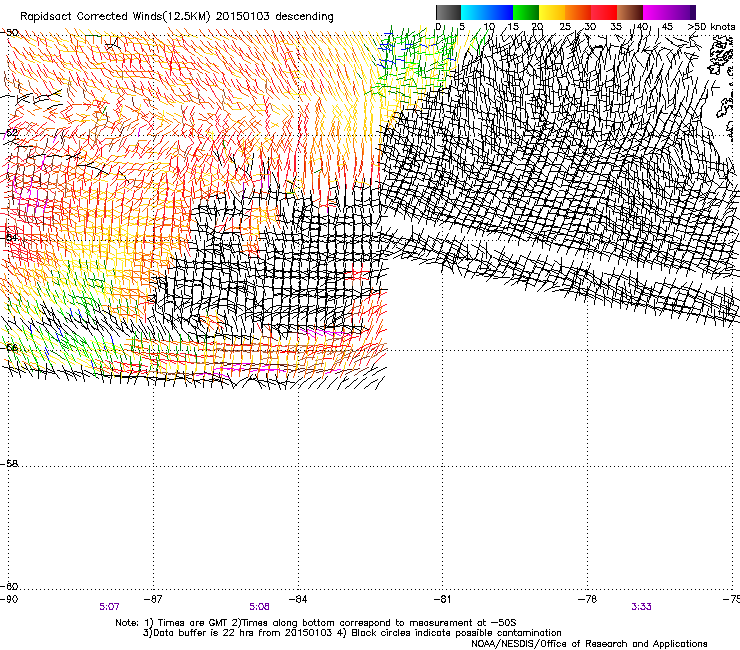This screenshot has width=740, height=650.
Task: Click the -90 longitude axis label
Action: click(9, 599)
